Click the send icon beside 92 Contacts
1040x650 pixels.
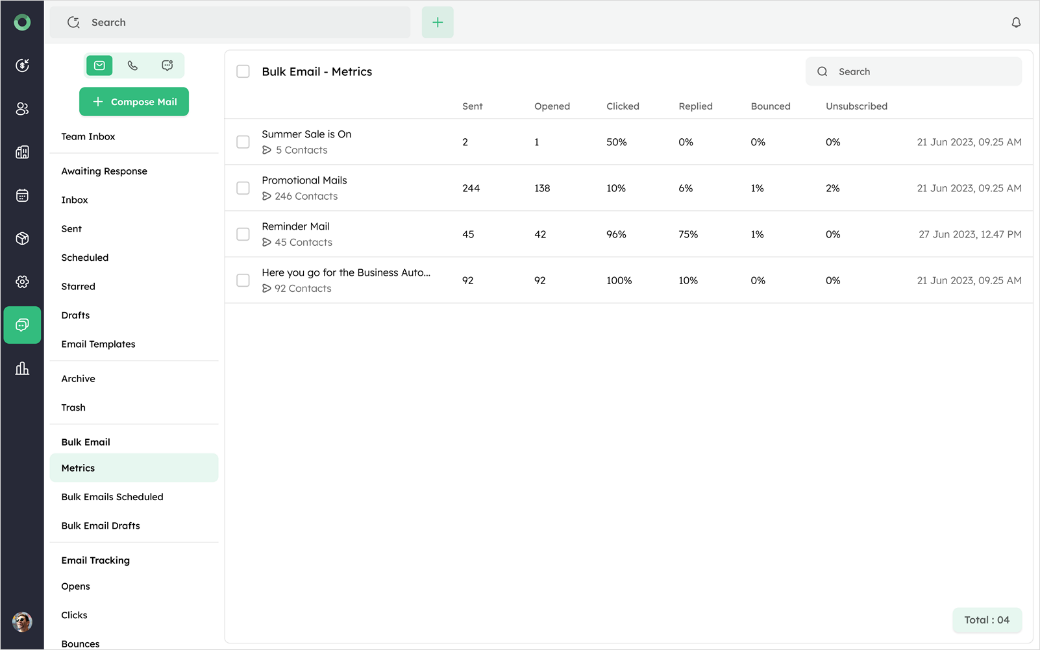point(267,289)
